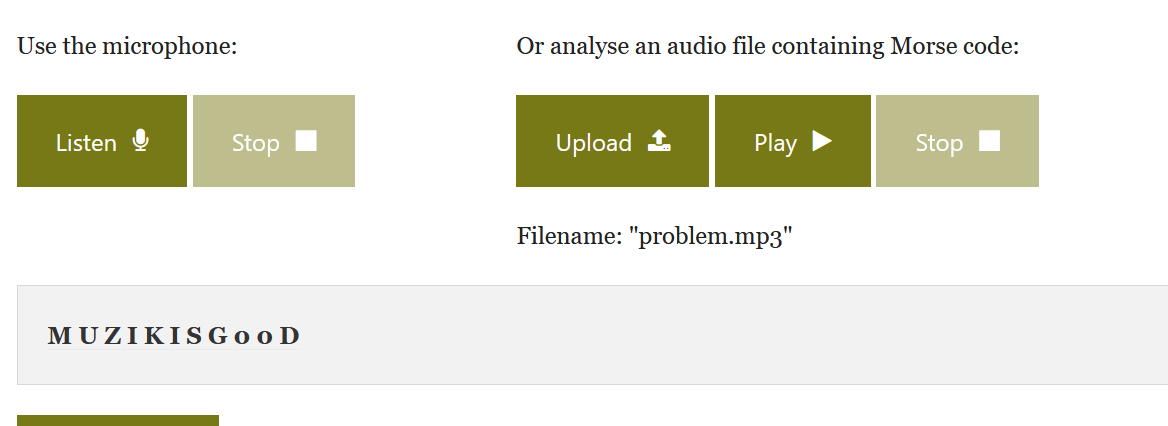Click the "Use the microphone:" heading

127,46
